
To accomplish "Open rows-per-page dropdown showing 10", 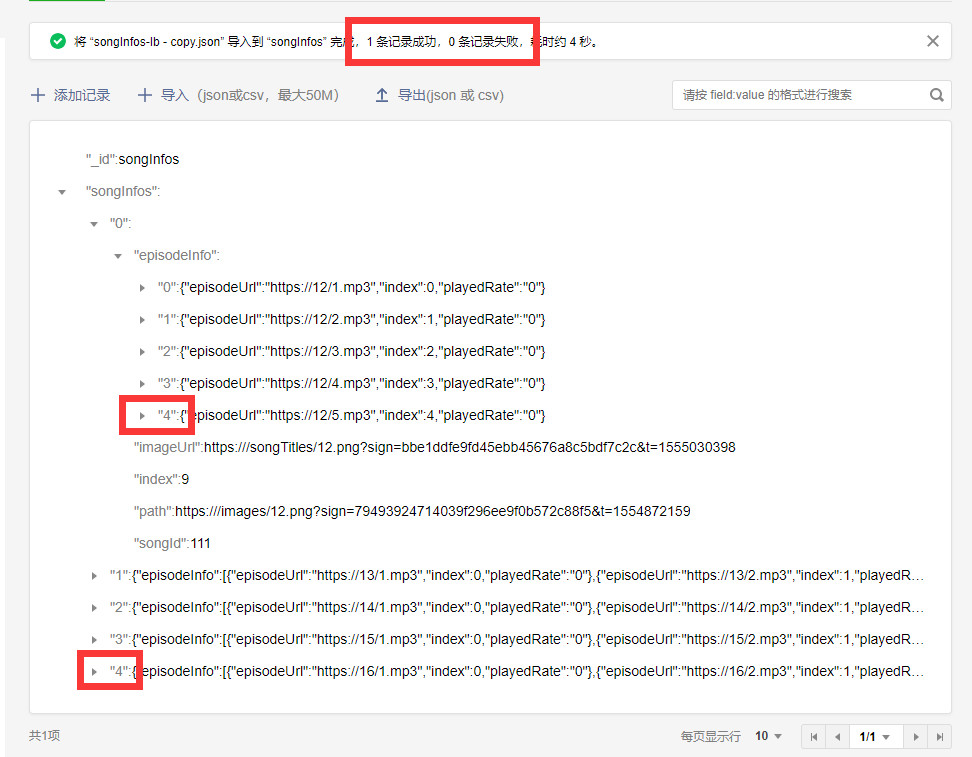I will click(768, 736).
